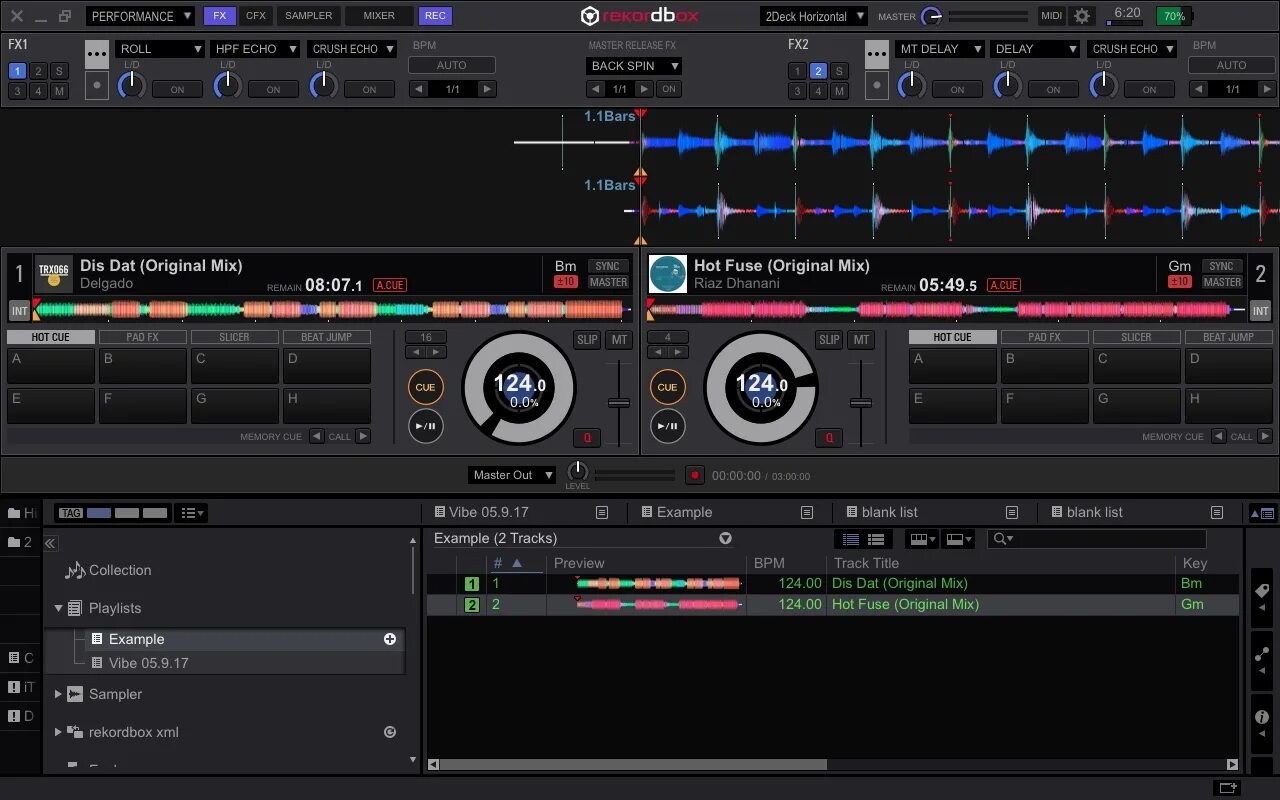Toggle the REC panel button
The image size is (1280, 800).
(x=435, y=16)
